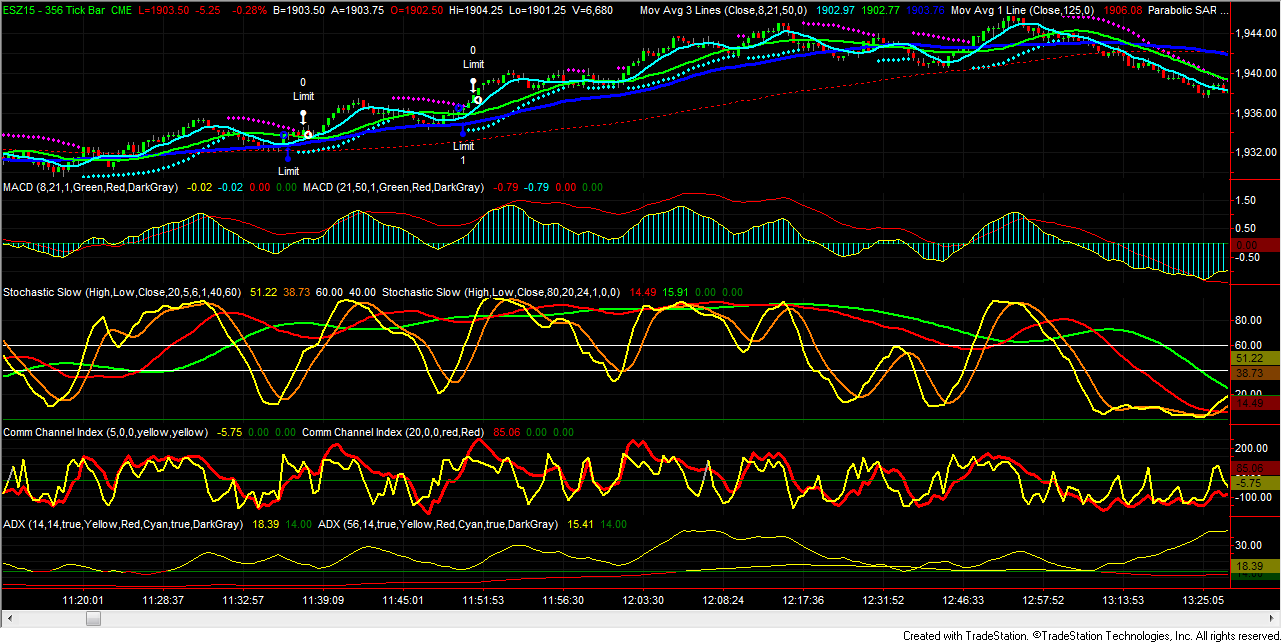The width and height of the screenshot is (1282, 642).
Task: Click the 'Limit 1' order marker label
Action: (462, 153)
